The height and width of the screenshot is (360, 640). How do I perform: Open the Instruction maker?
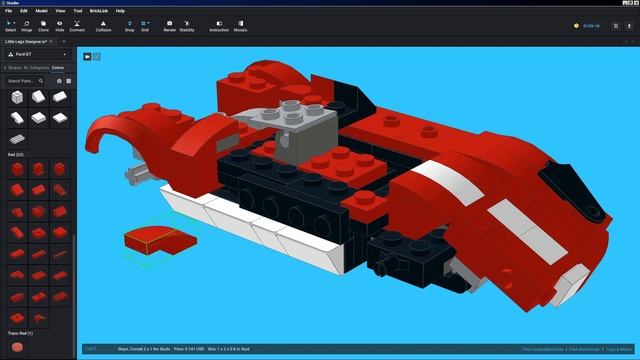pos(219,26)
